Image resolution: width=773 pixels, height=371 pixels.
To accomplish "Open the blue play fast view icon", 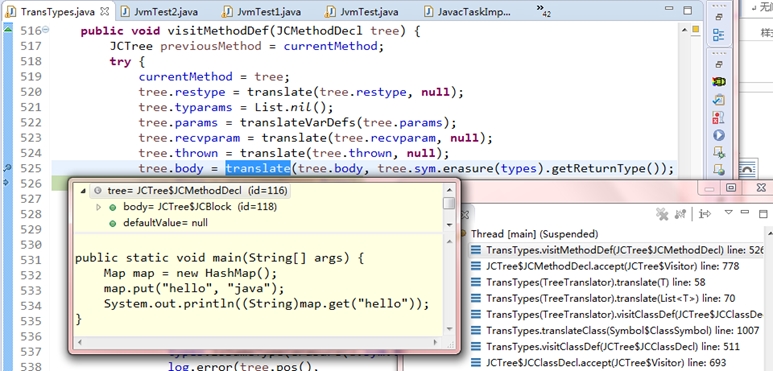I will click(x=719, y=135).
